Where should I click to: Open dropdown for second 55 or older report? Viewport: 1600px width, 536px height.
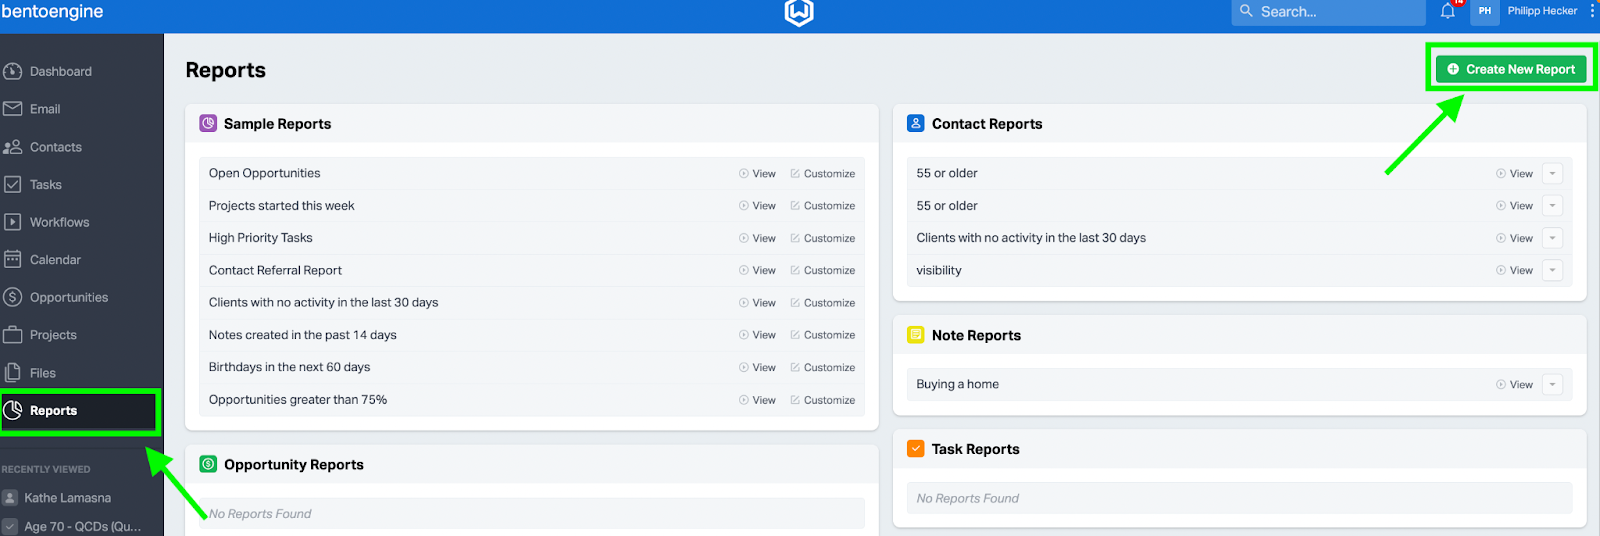[x=1552, y=206]
